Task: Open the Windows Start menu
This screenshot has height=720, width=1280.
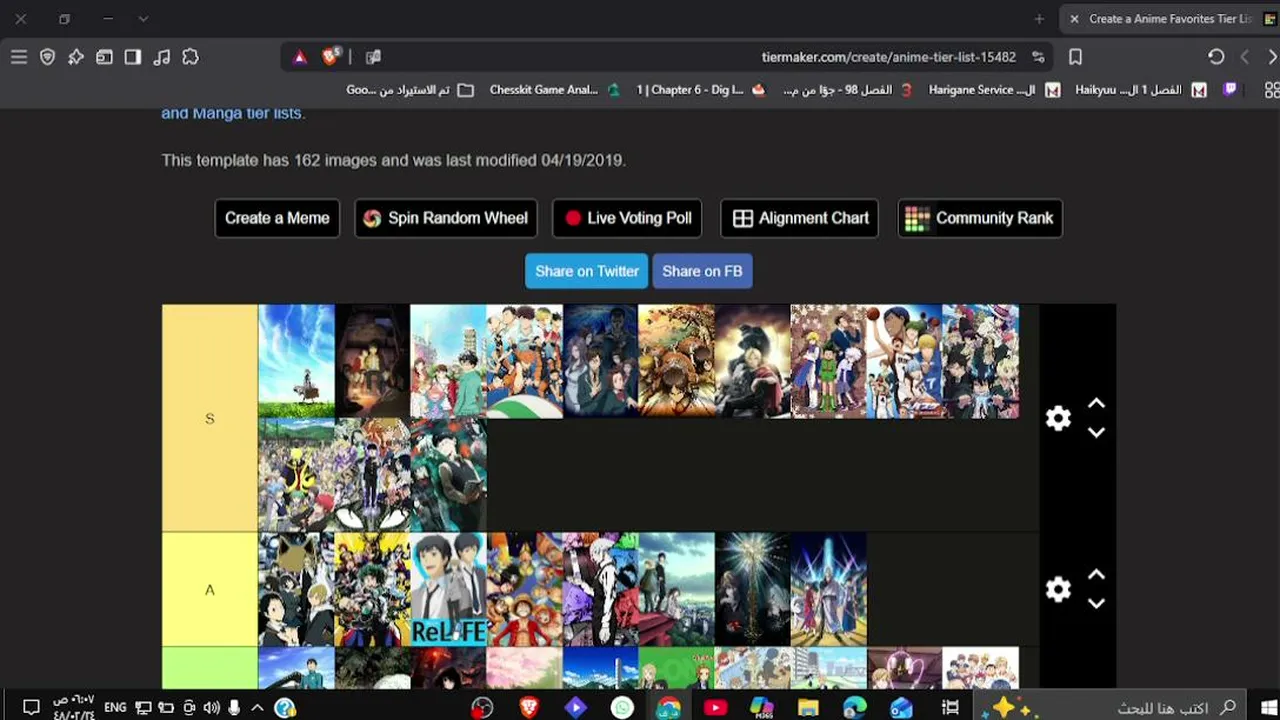Action: (1268, 708)
